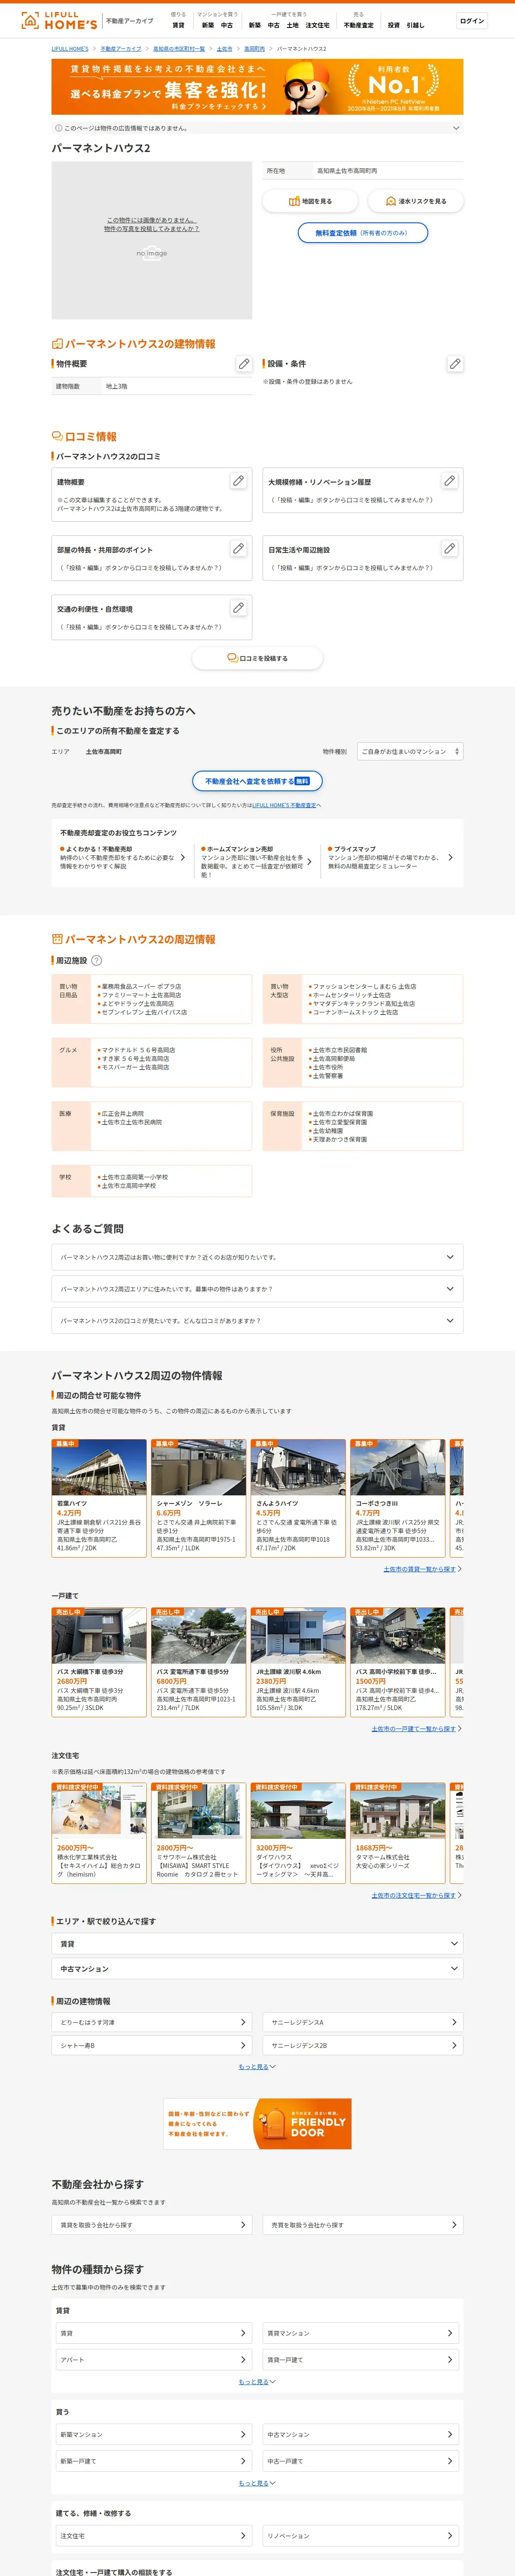
Task: Expand the 中古マンション area filter accordion
Action: click(x=257, y=1969)
